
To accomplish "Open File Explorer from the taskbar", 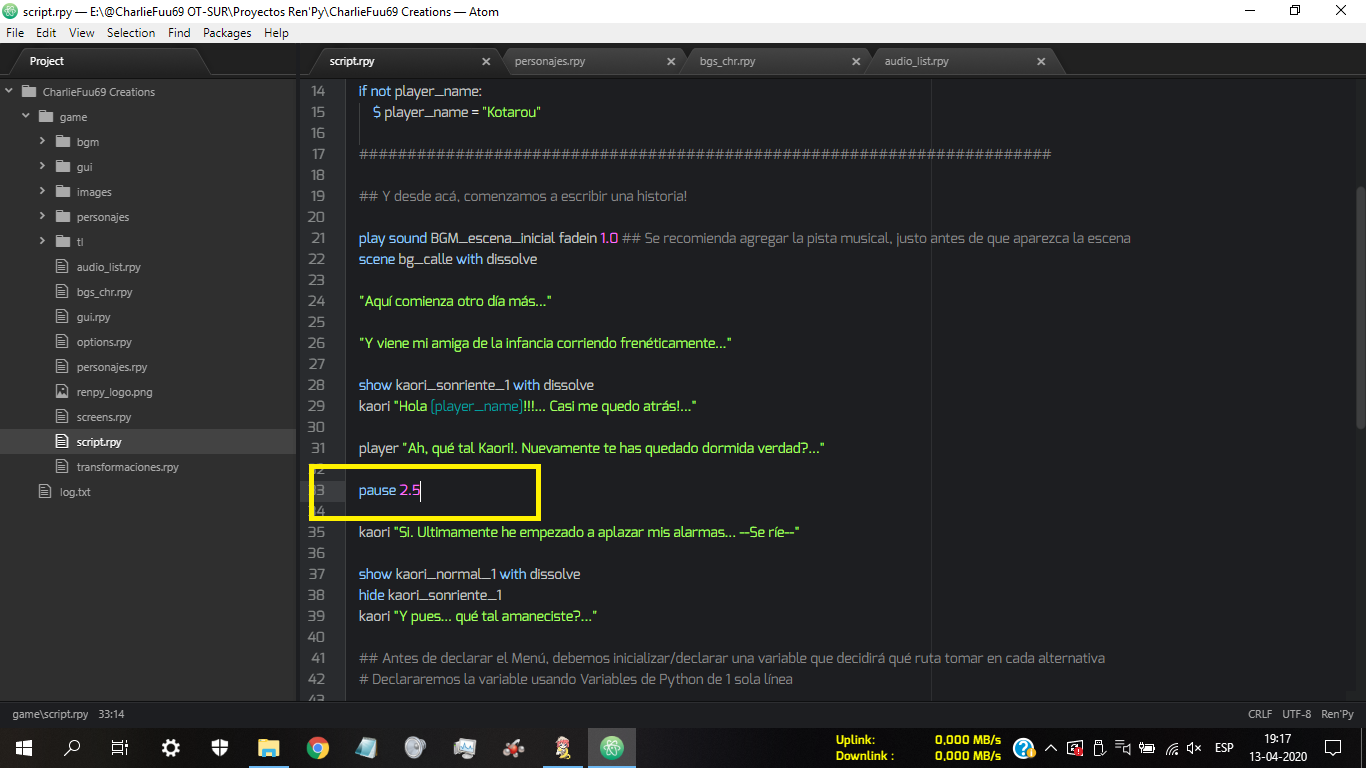I will pyautogui.click(x=269, y=747).
